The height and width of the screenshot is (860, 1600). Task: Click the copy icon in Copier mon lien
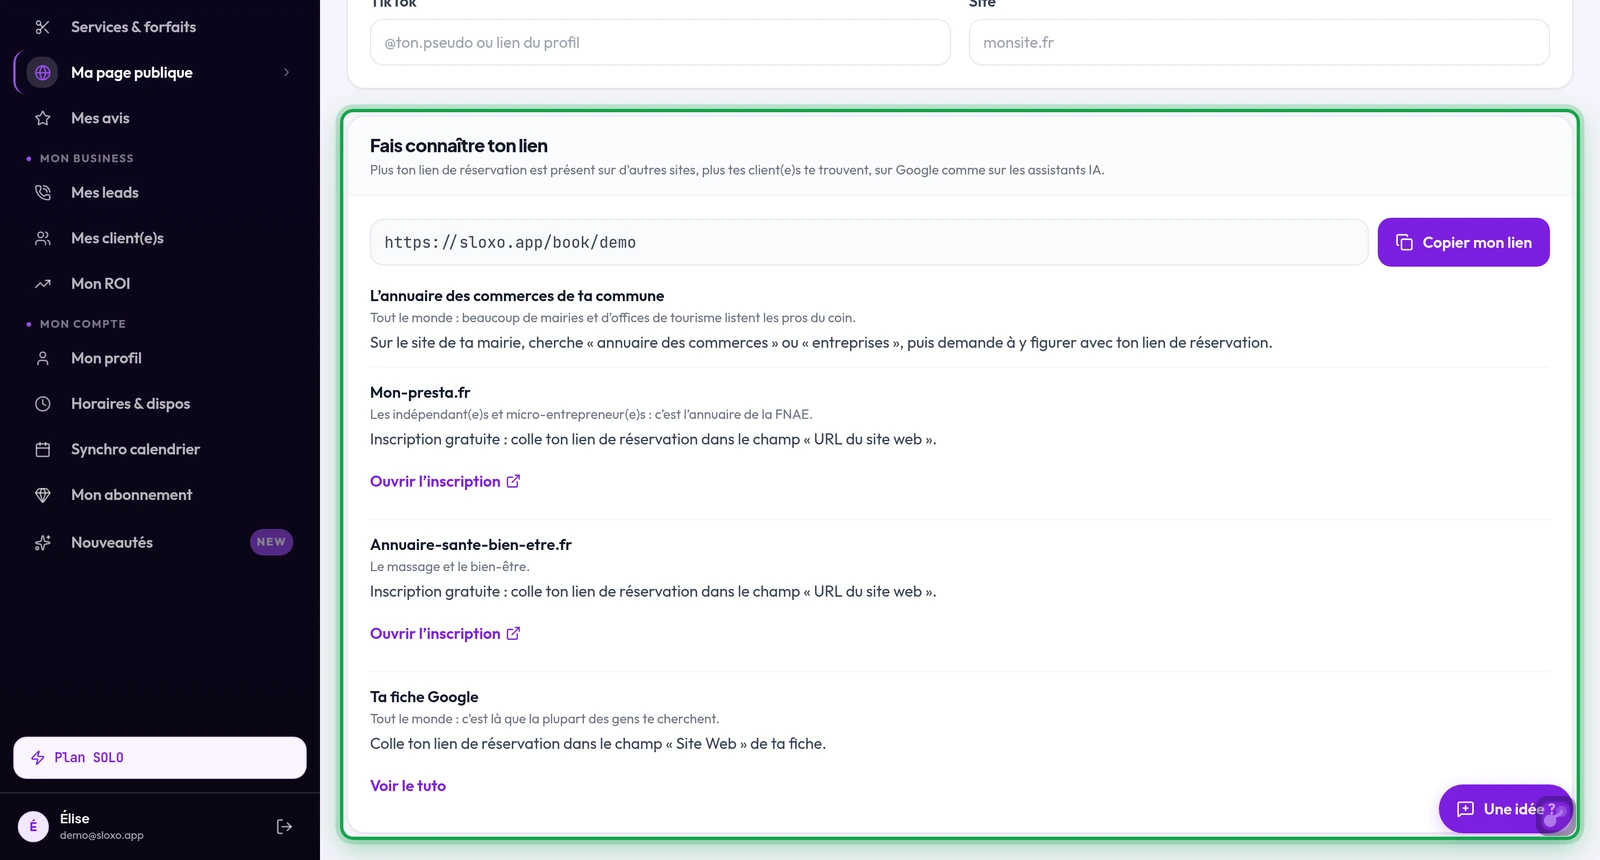1404,242
